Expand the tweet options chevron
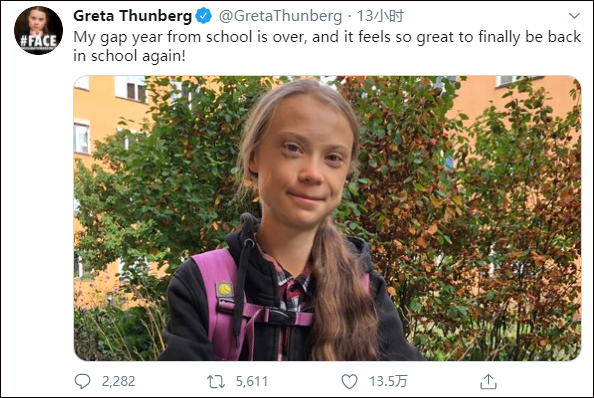The height and width of the screenshot is (398, 594). [575, 16]
